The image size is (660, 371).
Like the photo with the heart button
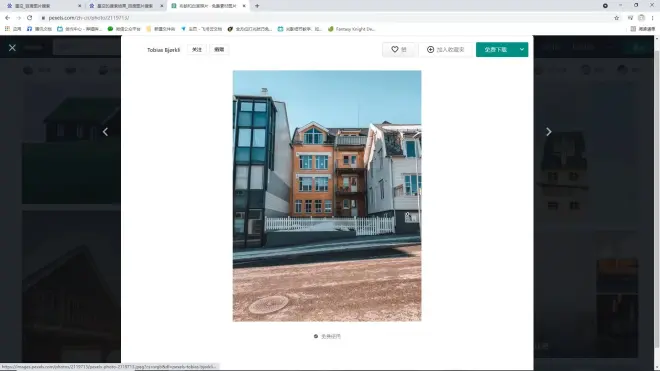coord(399,49)
